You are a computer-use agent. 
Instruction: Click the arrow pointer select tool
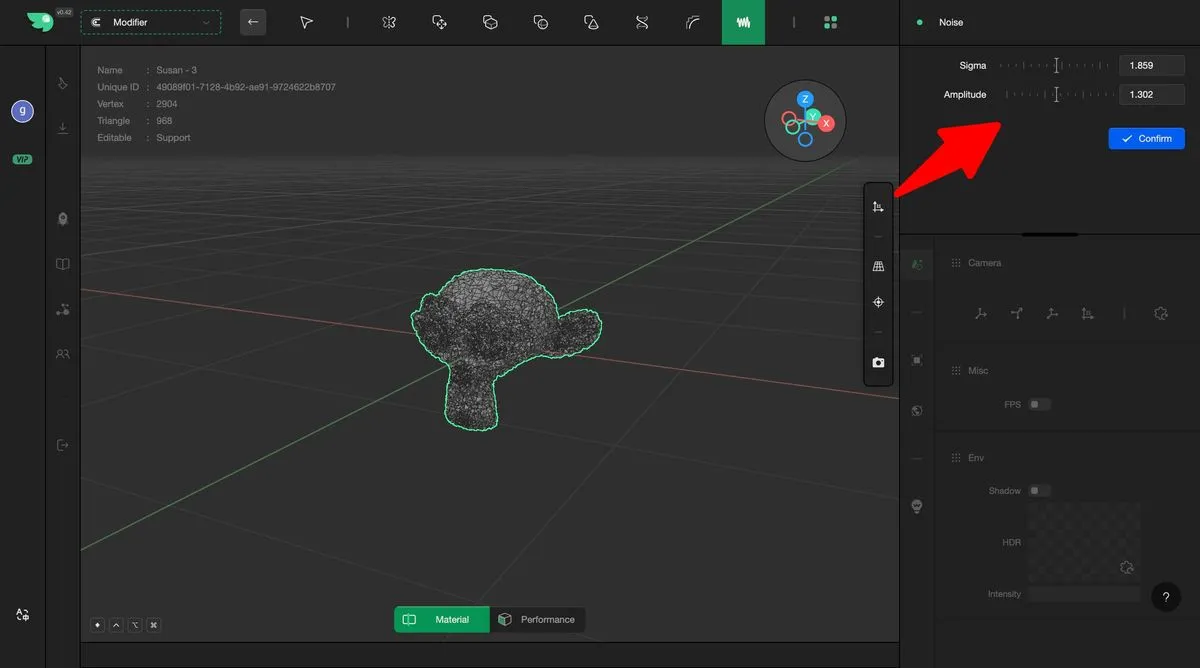tap(307, 22)
